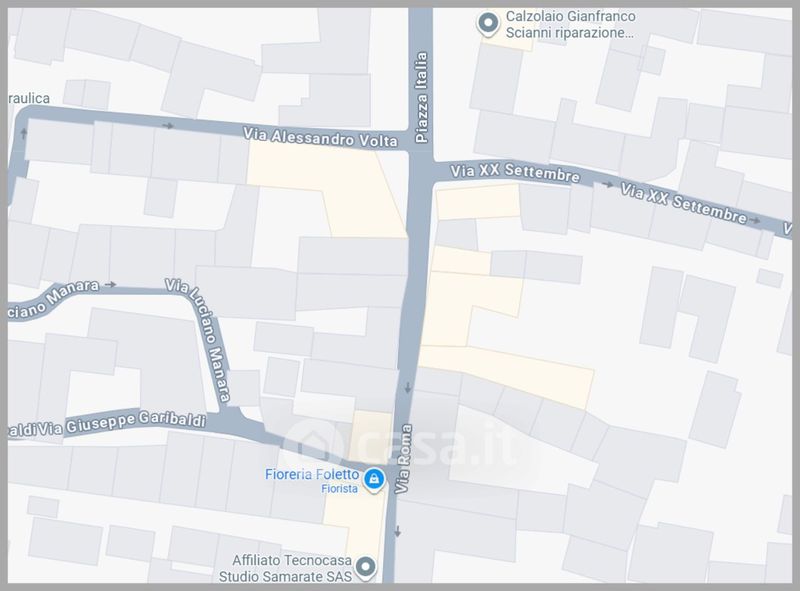Click the vertical Via Luciano Manara label

[198, 339]
